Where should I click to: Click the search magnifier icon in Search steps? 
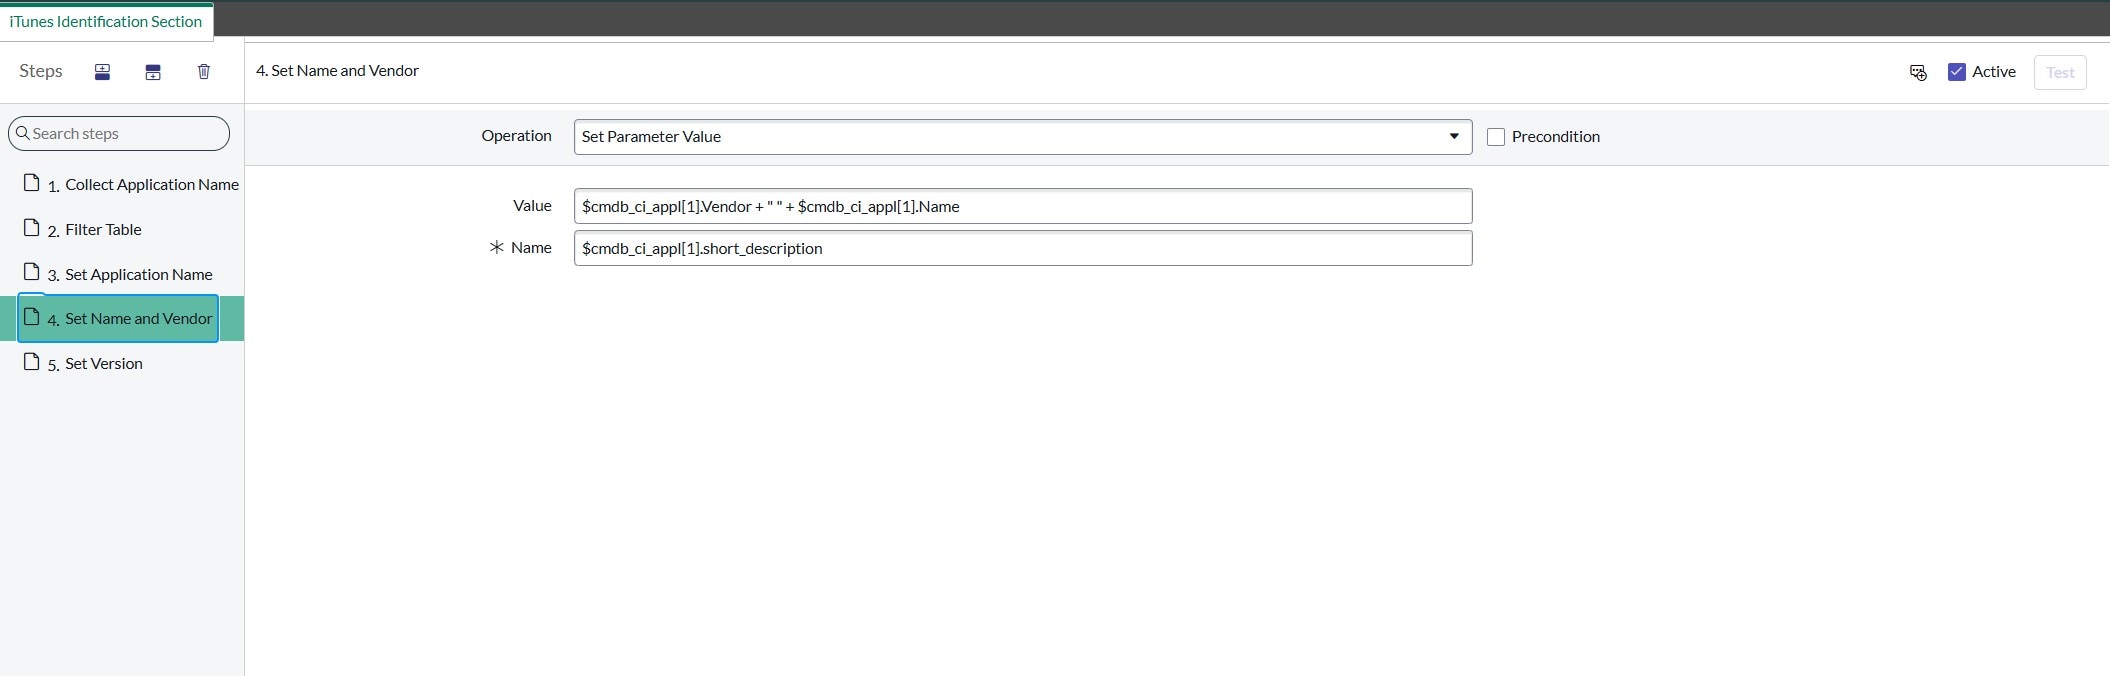click(23, 133)
